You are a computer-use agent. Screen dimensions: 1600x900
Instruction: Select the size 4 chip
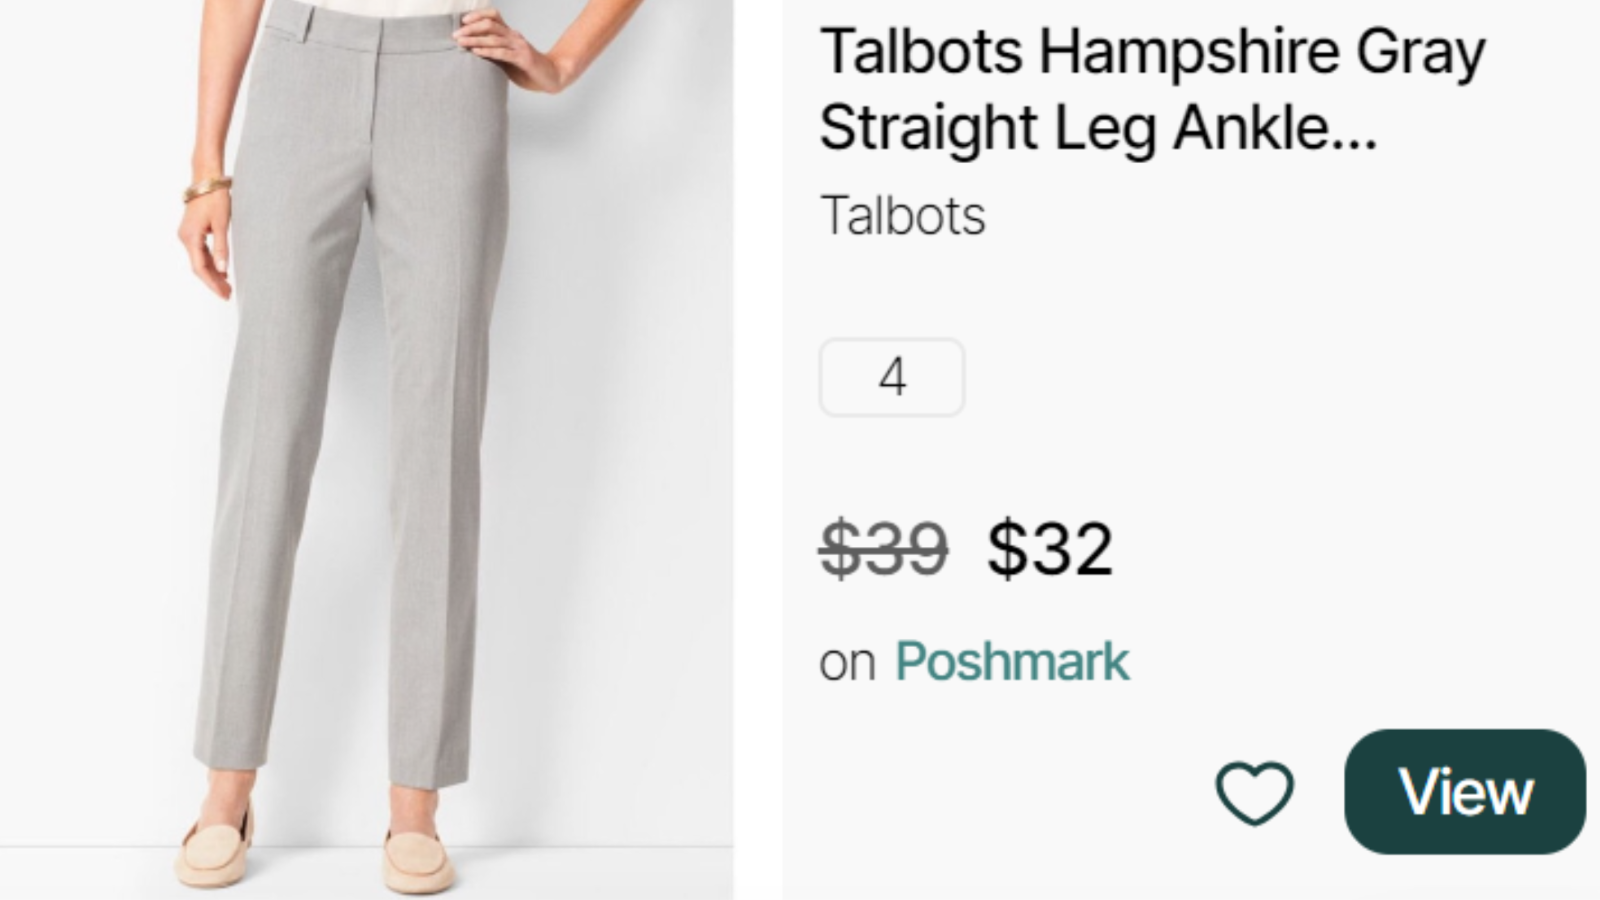pyautogui.click(x=892, y=377)
